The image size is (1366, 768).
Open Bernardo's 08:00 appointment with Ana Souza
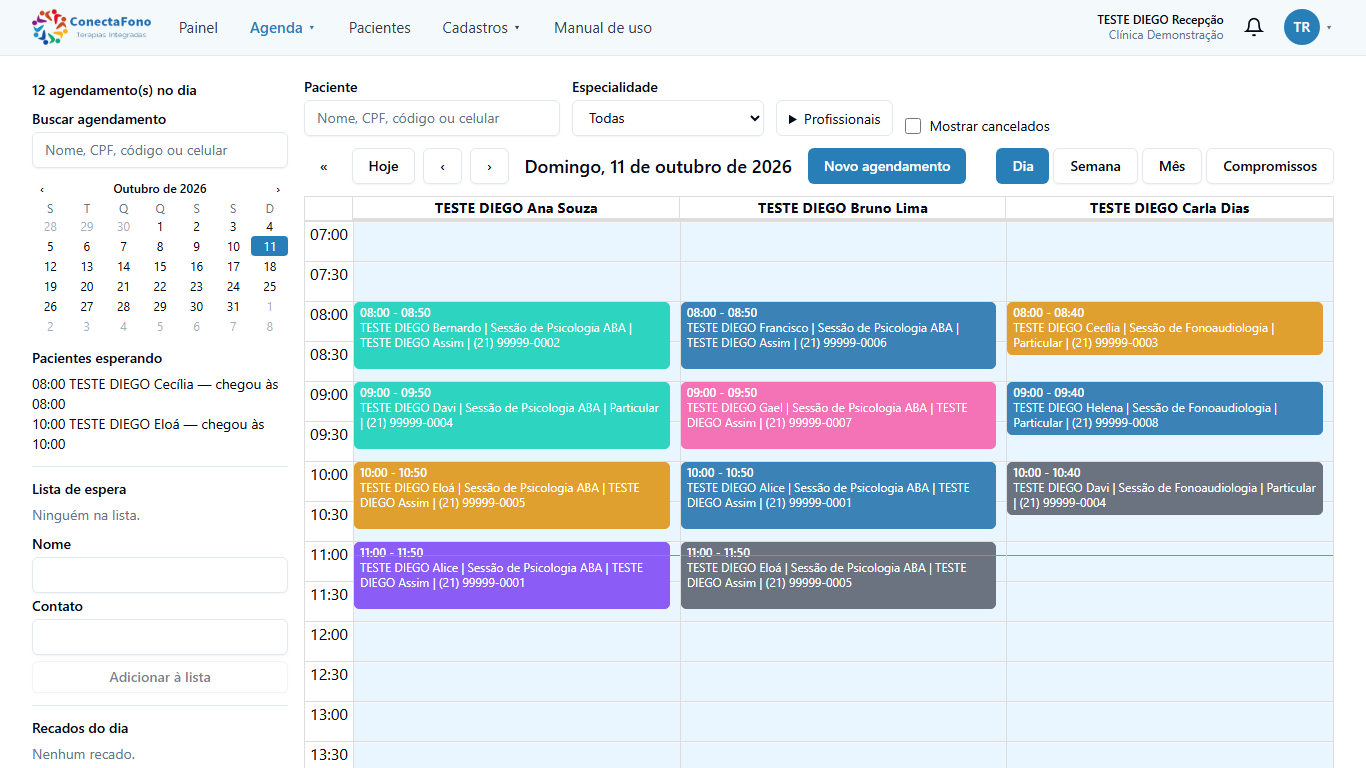pos(512,335)
